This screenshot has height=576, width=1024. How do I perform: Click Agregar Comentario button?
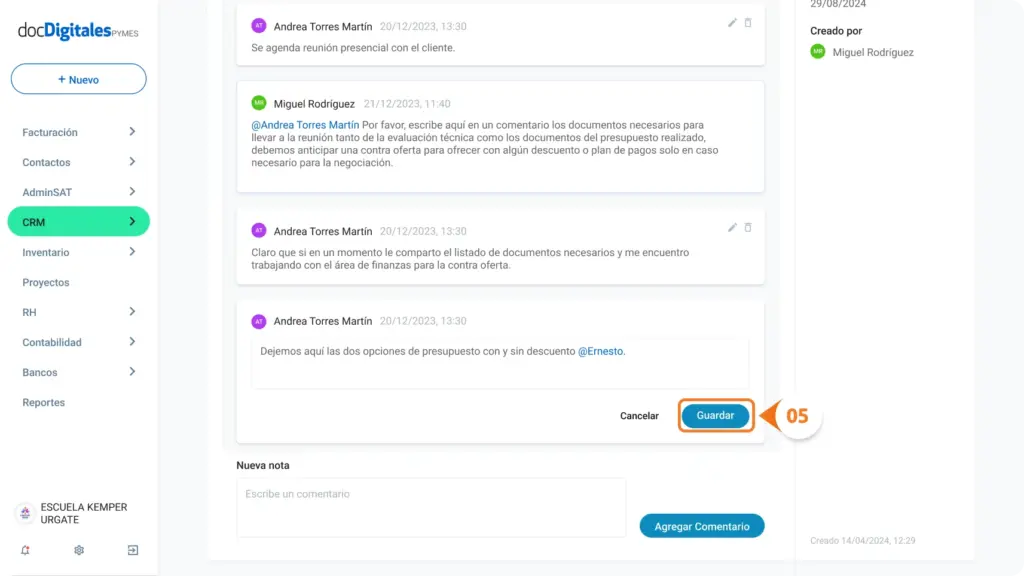(x=702, y=526)
